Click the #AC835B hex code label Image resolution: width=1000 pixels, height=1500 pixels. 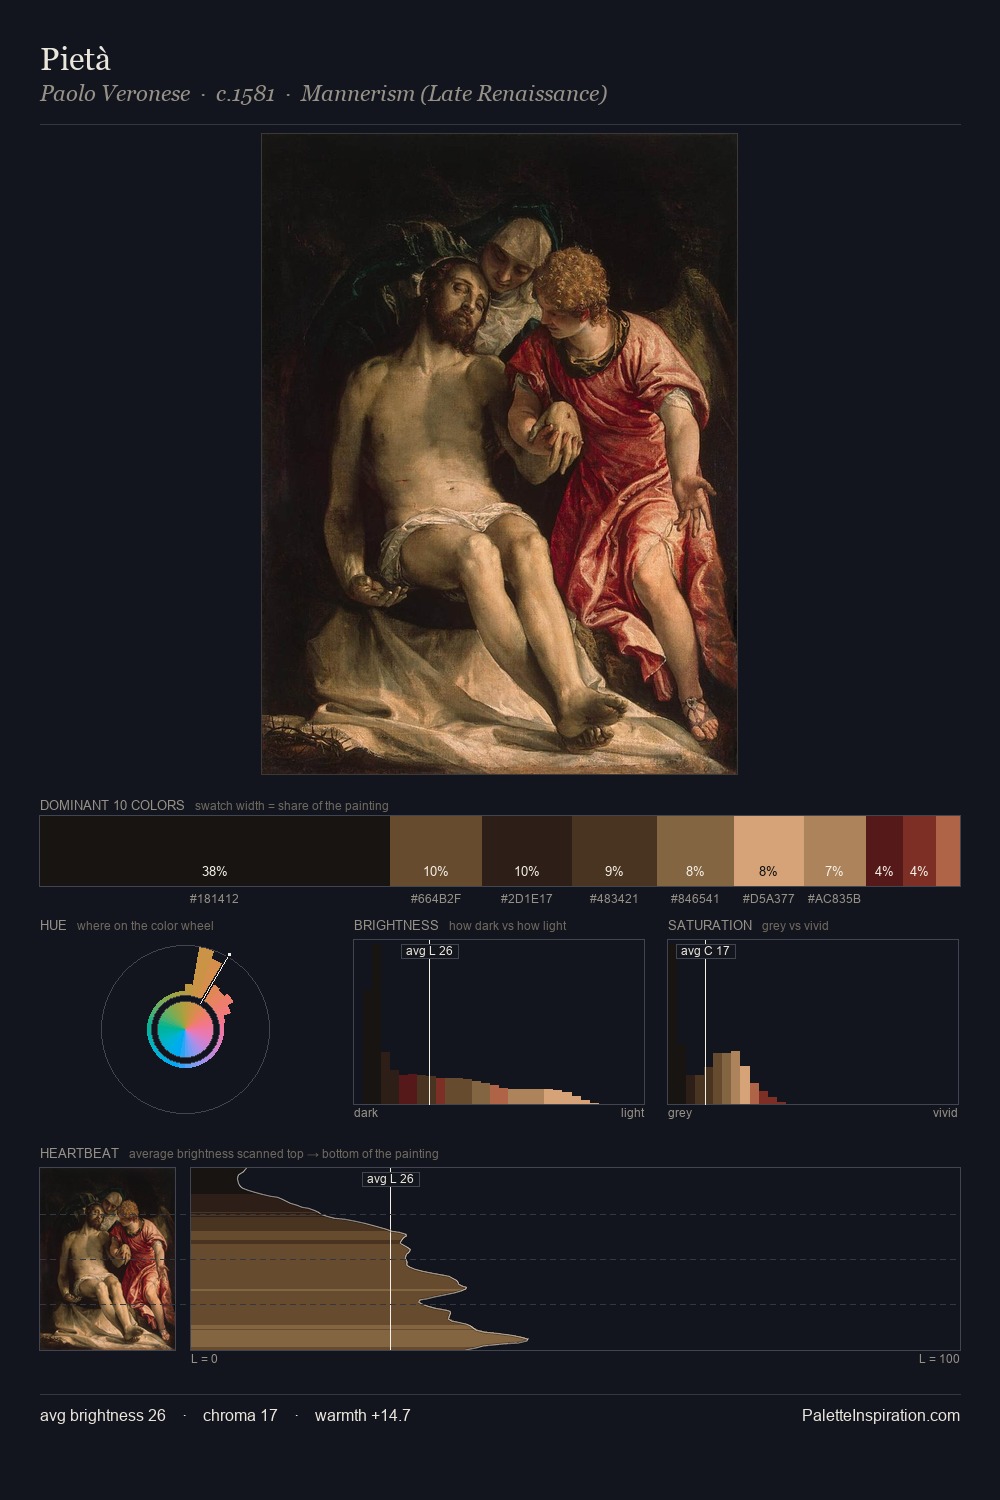coord(834,899)
